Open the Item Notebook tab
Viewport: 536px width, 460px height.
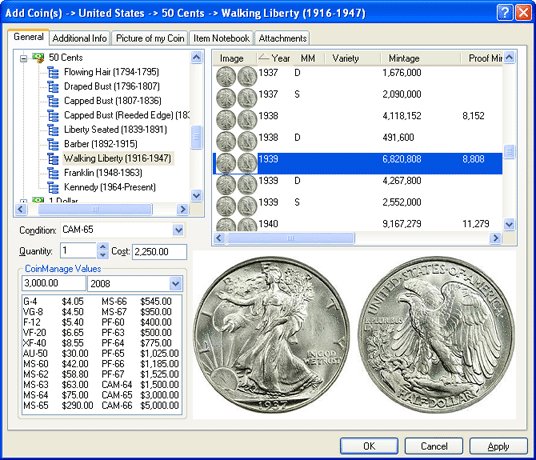coord(221,38)
